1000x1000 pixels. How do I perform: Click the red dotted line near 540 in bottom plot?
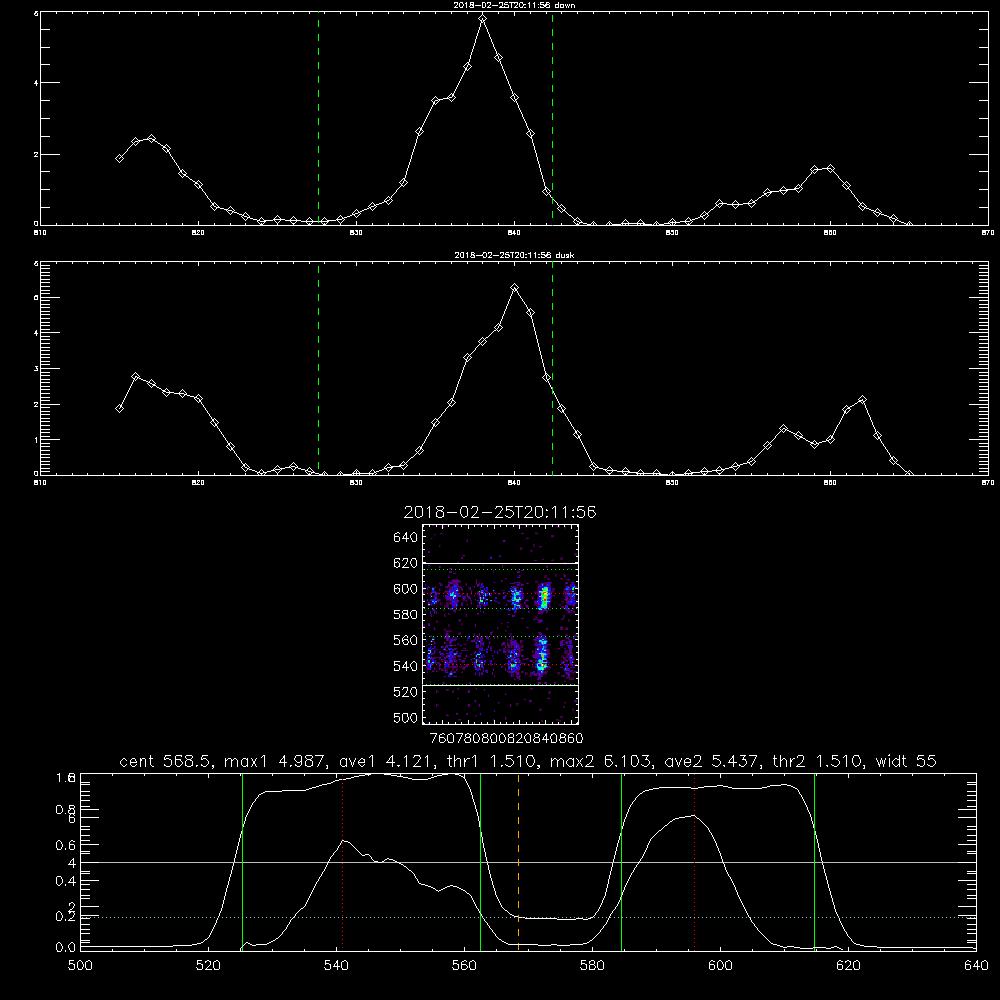tap(342, 863)
